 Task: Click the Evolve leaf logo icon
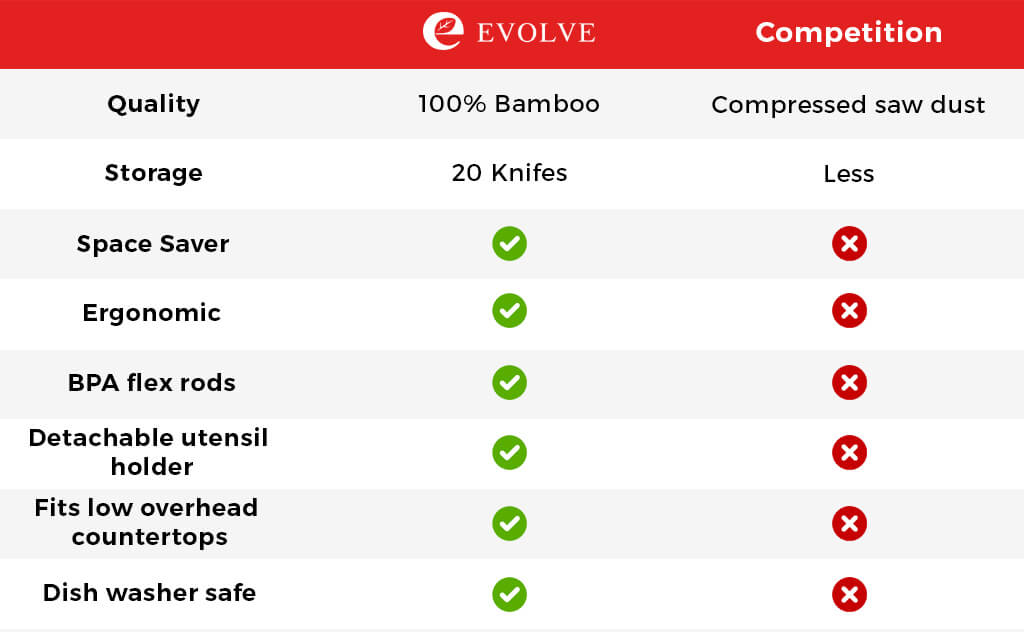(443, 31)
